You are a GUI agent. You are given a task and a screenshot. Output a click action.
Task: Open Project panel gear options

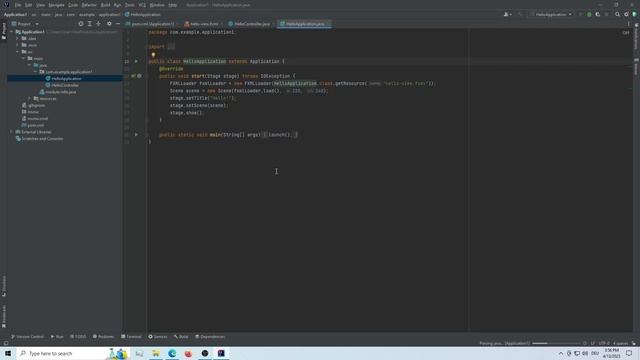pyautogui.click(x=109, y=24)
